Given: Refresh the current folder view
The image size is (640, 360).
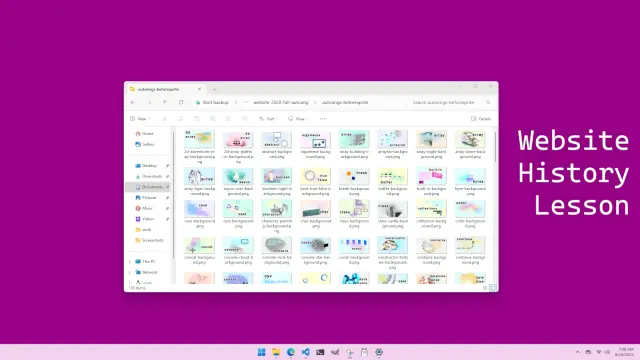Looking at the screenshot, I should pos(181,102).
